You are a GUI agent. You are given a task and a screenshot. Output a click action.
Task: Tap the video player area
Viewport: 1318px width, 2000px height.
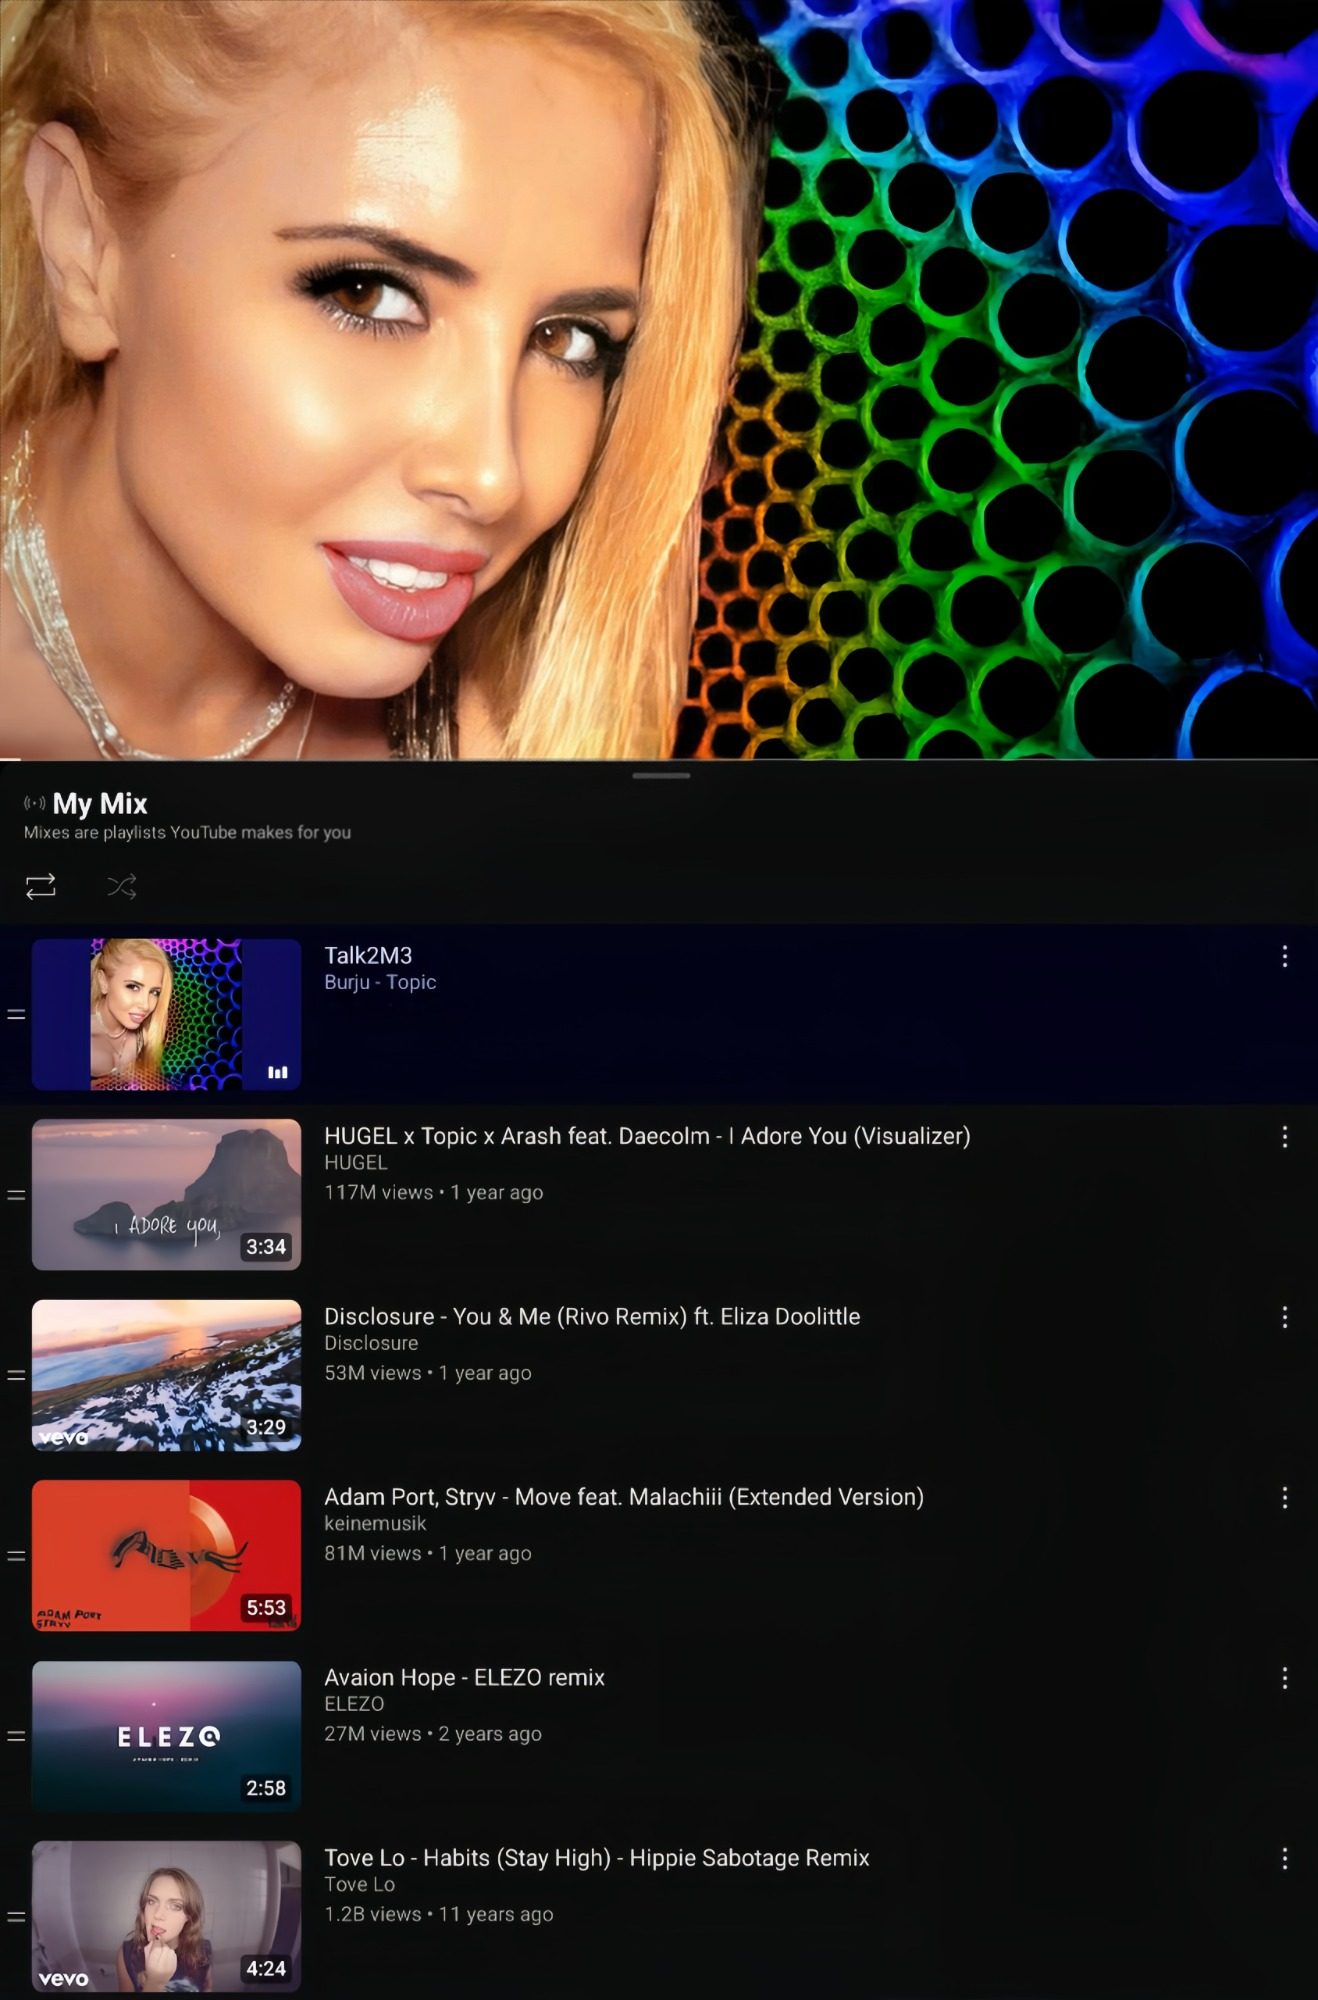click(659, 379)
